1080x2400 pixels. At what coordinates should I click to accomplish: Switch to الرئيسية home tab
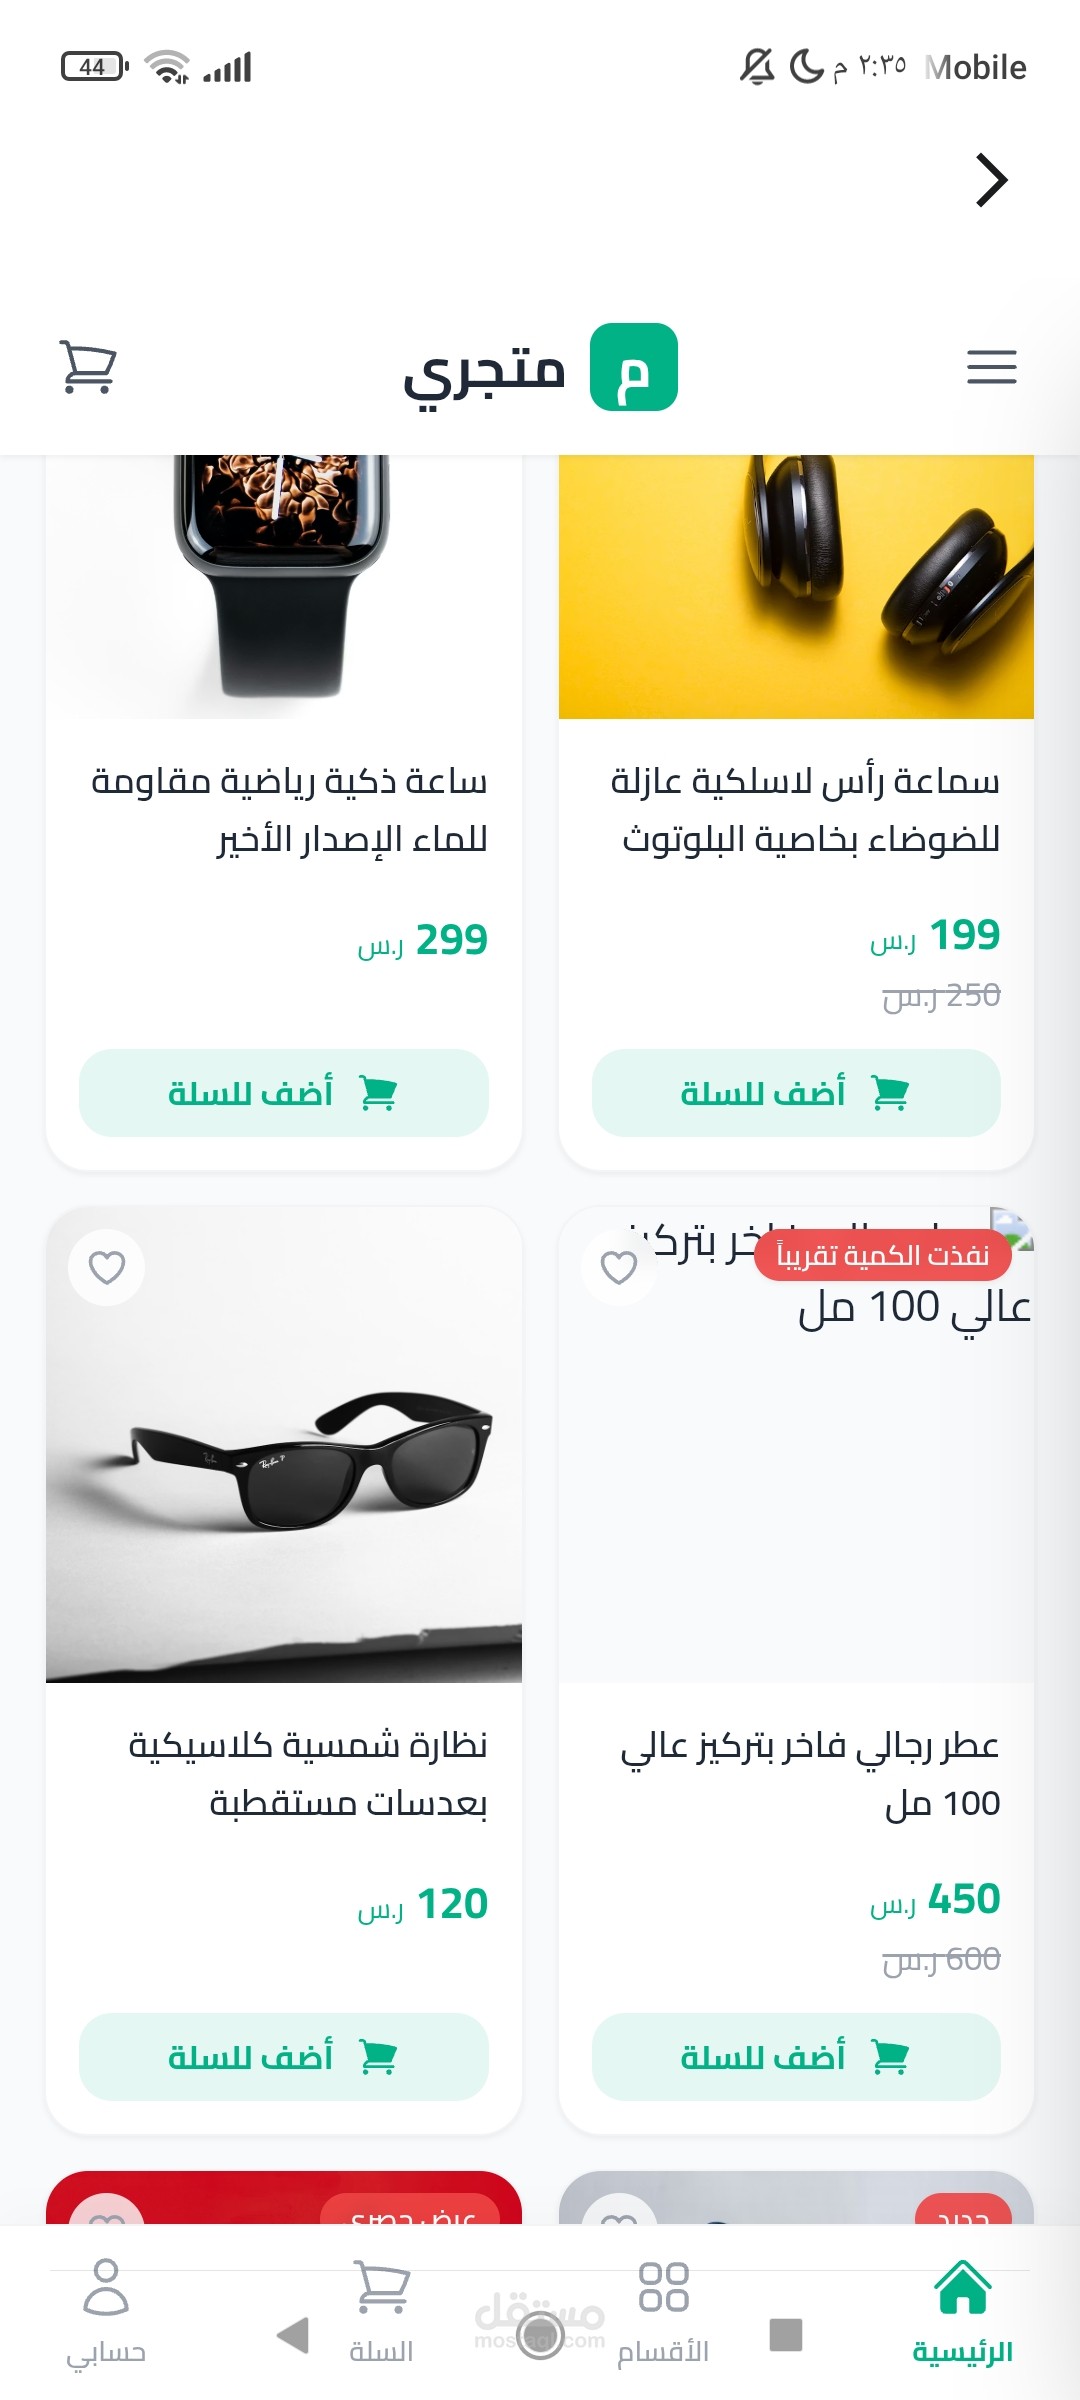click(962, 2312)
